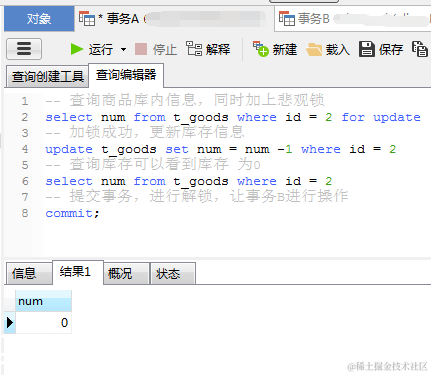This screenshot has width=431, height=375.
Task: Click the select statement on line 6
Action: click(189, 181)
